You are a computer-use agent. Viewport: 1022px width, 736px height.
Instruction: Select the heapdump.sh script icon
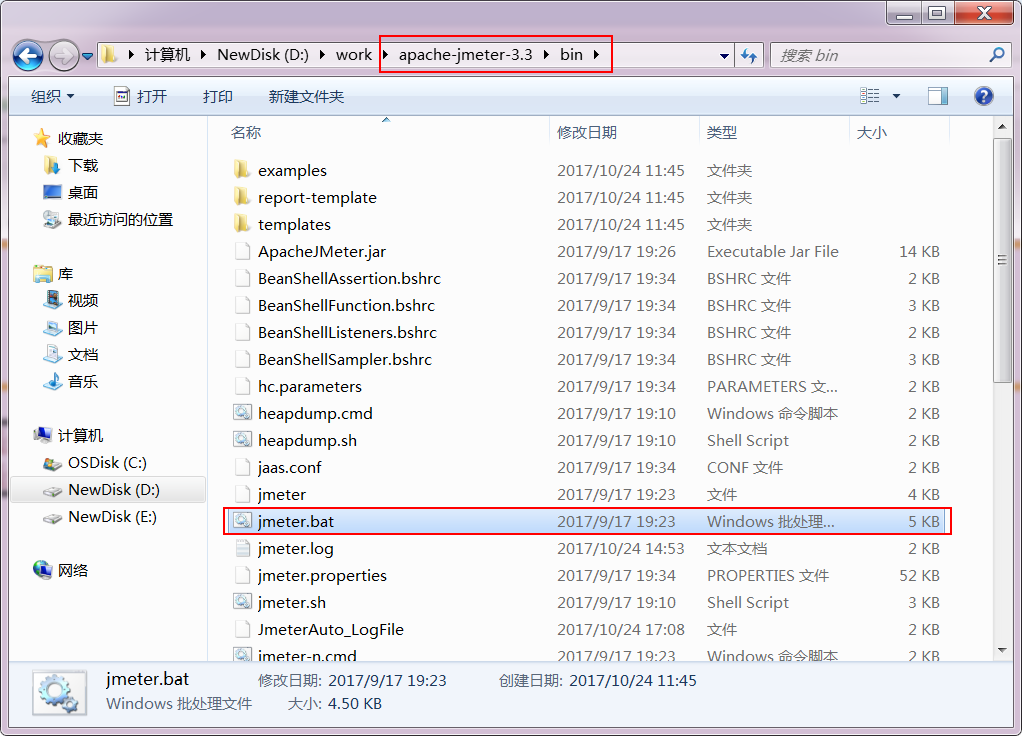pos(242,440)
